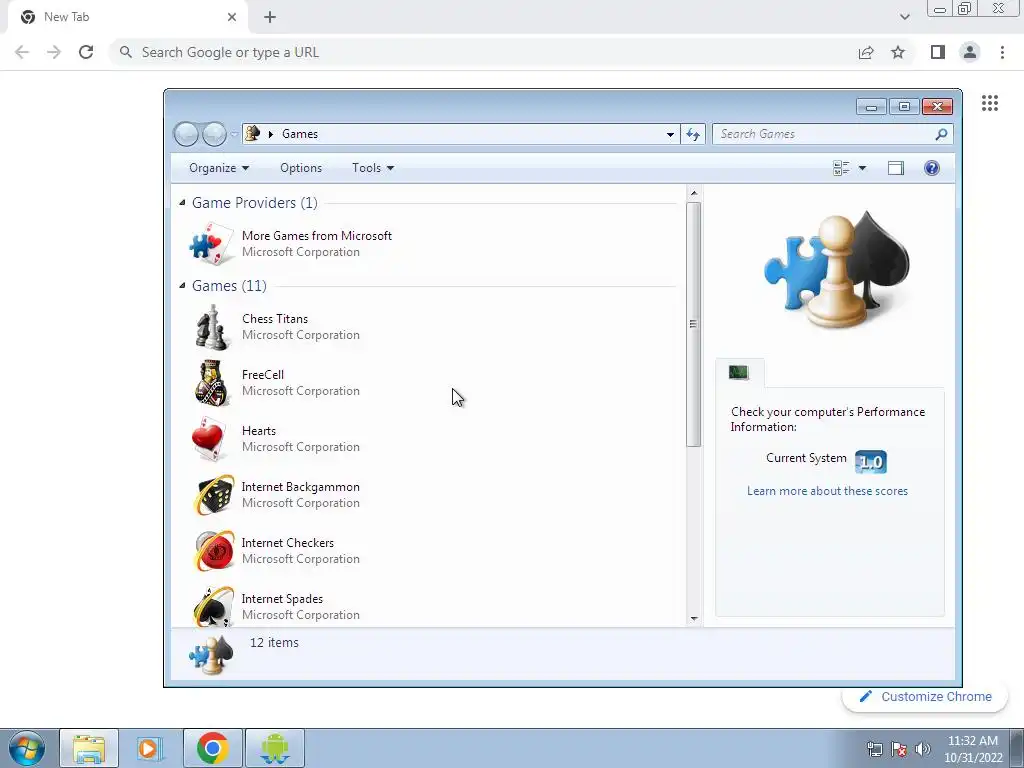Select the Hearts text label
Viewport: 1024px width, 768px height.
pos(259,431)
